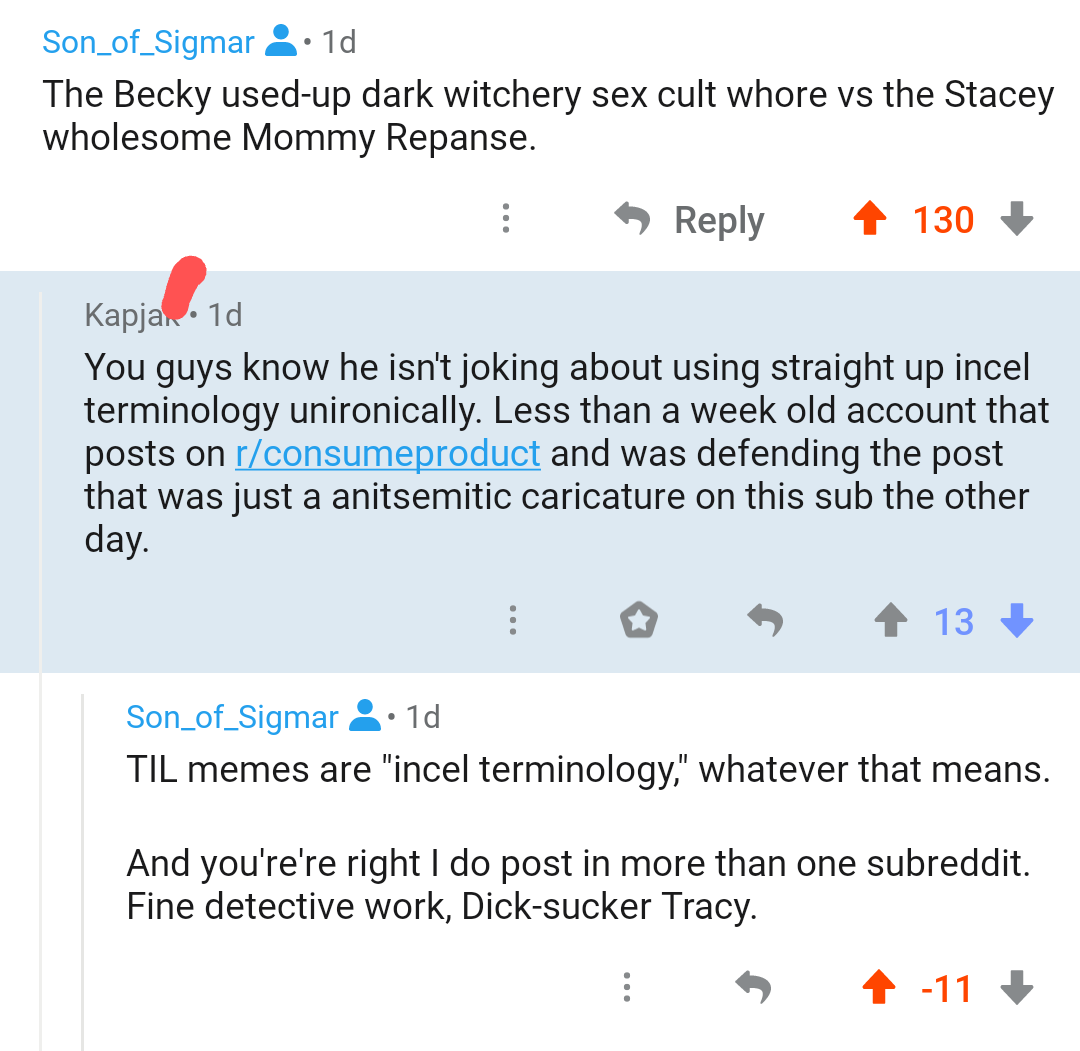Click user icon beside top Son_of_Sigmar name
This screenshot has width=1080, height=1051.
[281, 42]
